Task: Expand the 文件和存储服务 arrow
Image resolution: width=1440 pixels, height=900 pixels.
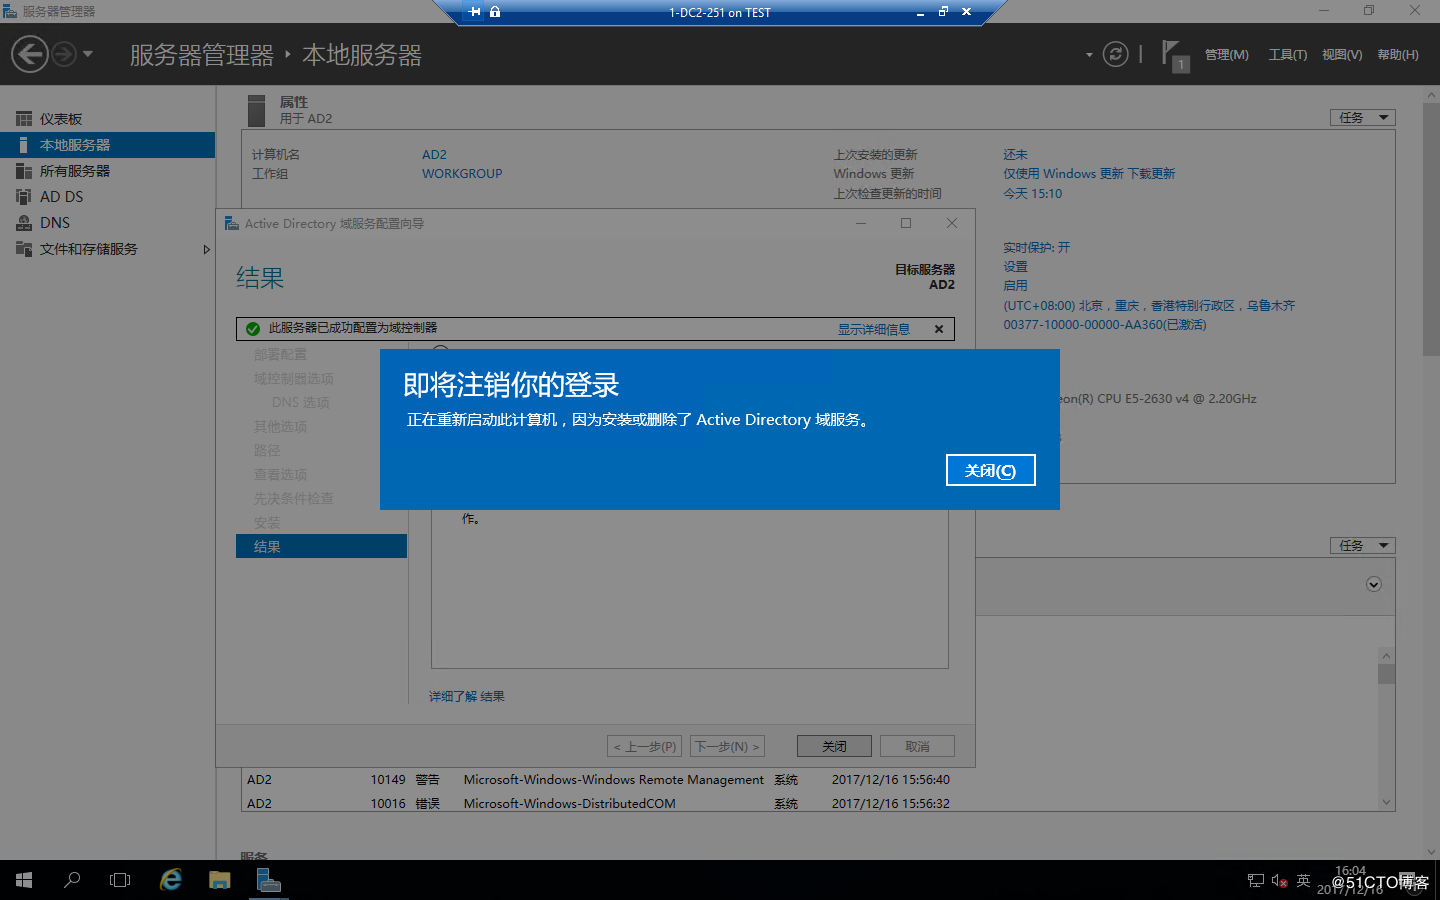Action: 206,249
